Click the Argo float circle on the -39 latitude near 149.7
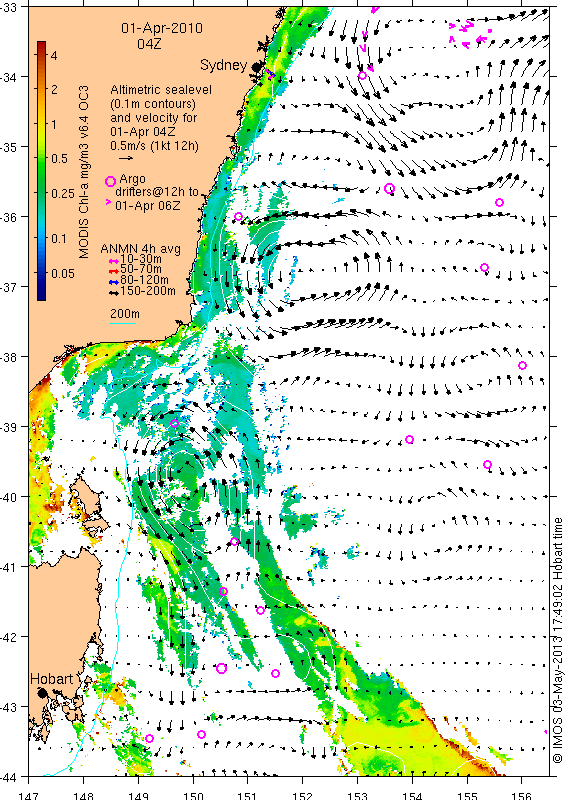This screenshot has height=800, width=570. click(175, 423)
